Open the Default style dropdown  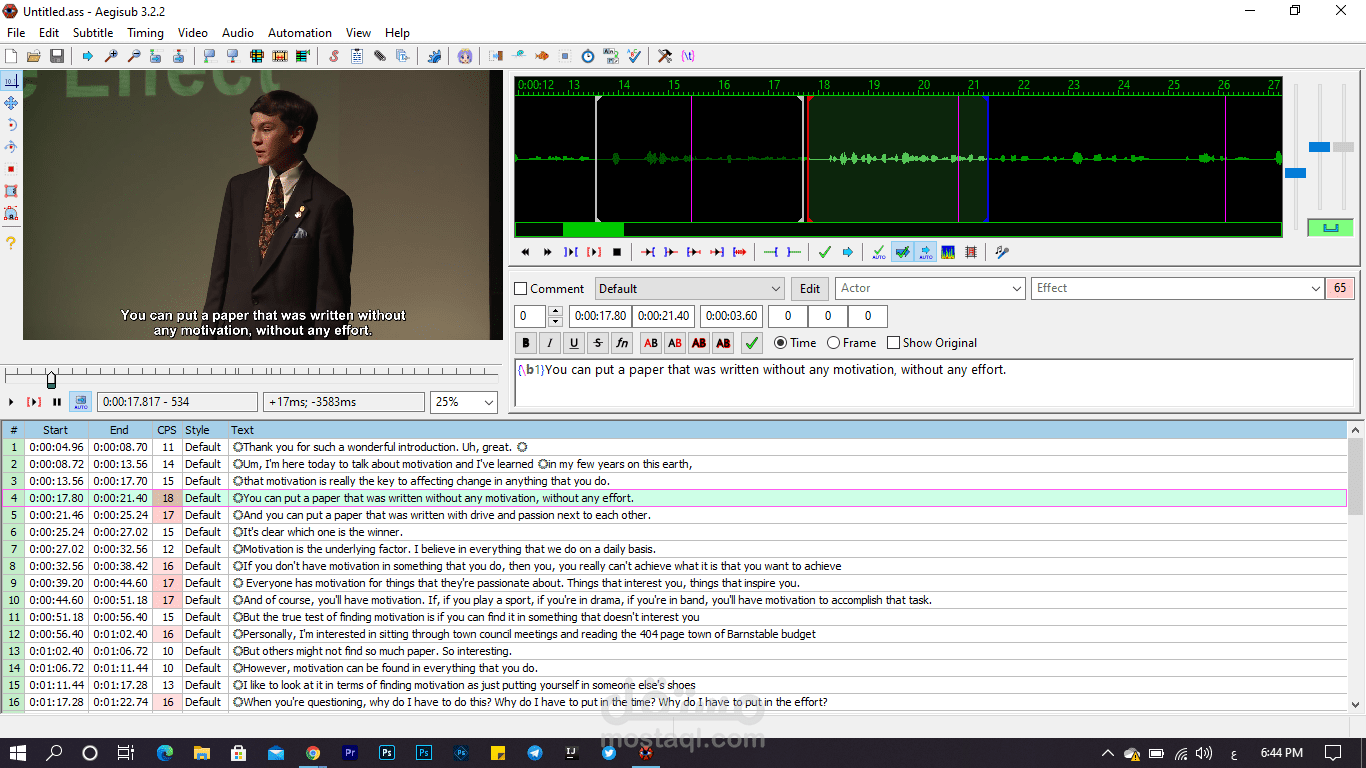690,289
